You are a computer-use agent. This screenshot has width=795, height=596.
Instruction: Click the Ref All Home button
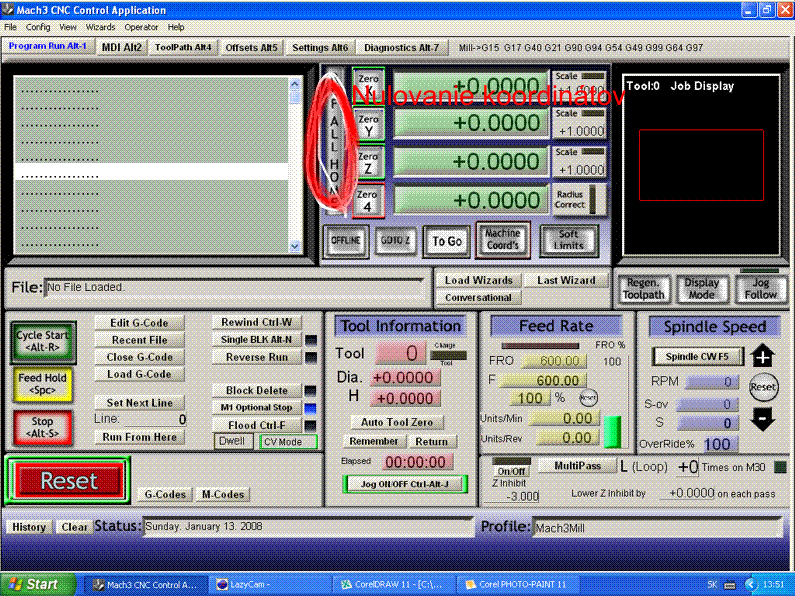334,142
